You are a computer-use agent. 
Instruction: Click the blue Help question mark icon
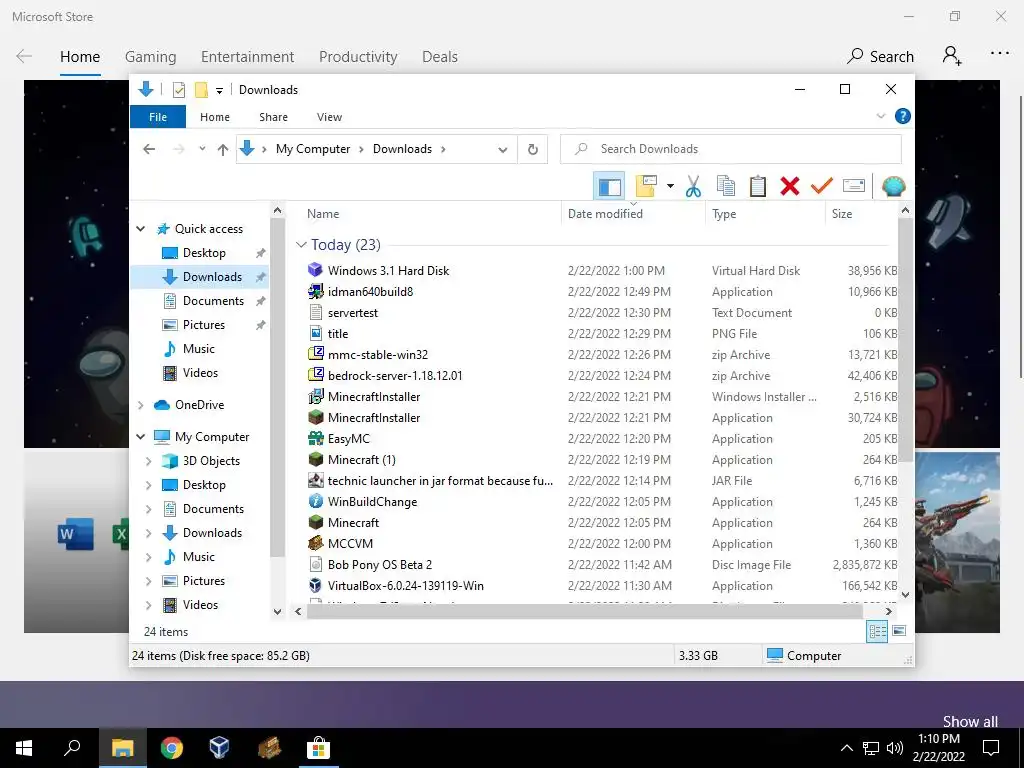click(x=903, y=116)
